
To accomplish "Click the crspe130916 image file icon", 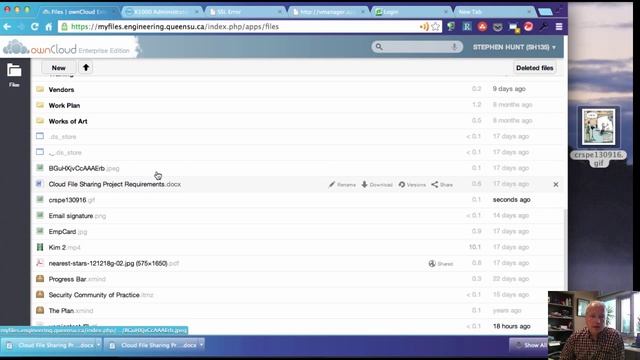I will tap(40, 200).
